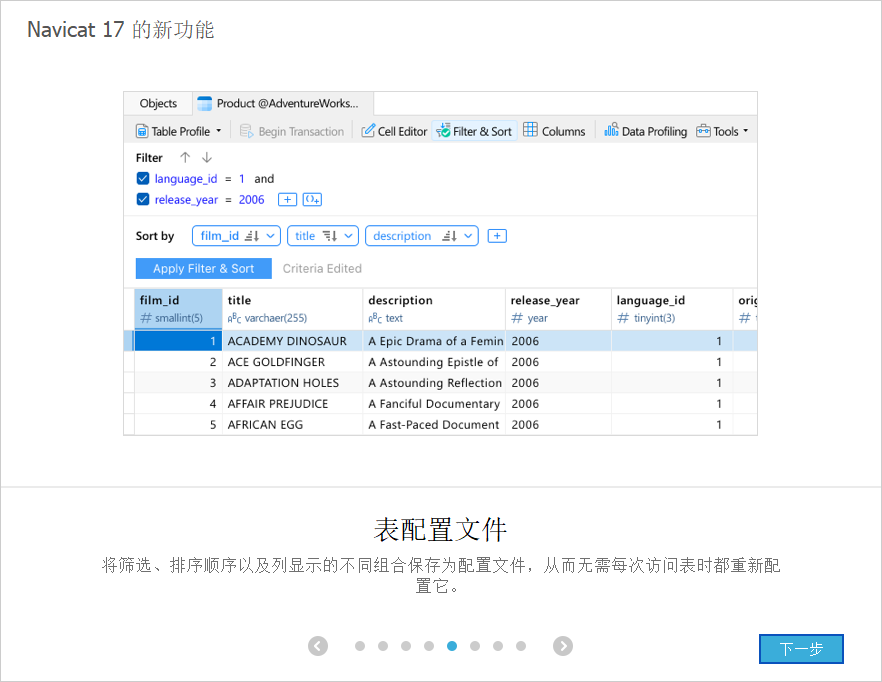This screenshot has width=882, height=682.
Task: Click the Begin Transaction toolbar item
Action: tap(291, 132)
